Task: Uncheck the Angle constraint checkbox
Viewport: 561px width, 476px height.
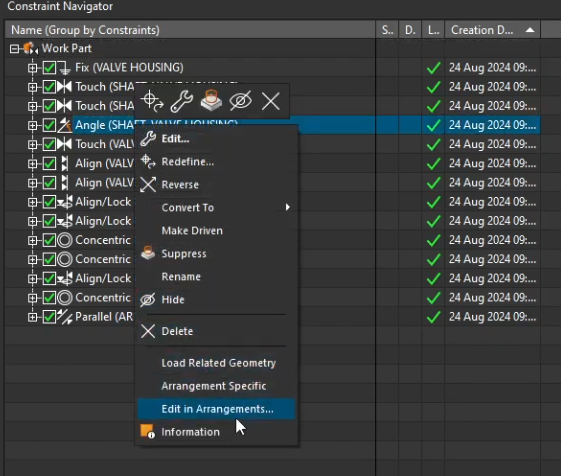Action: (49, 125)
